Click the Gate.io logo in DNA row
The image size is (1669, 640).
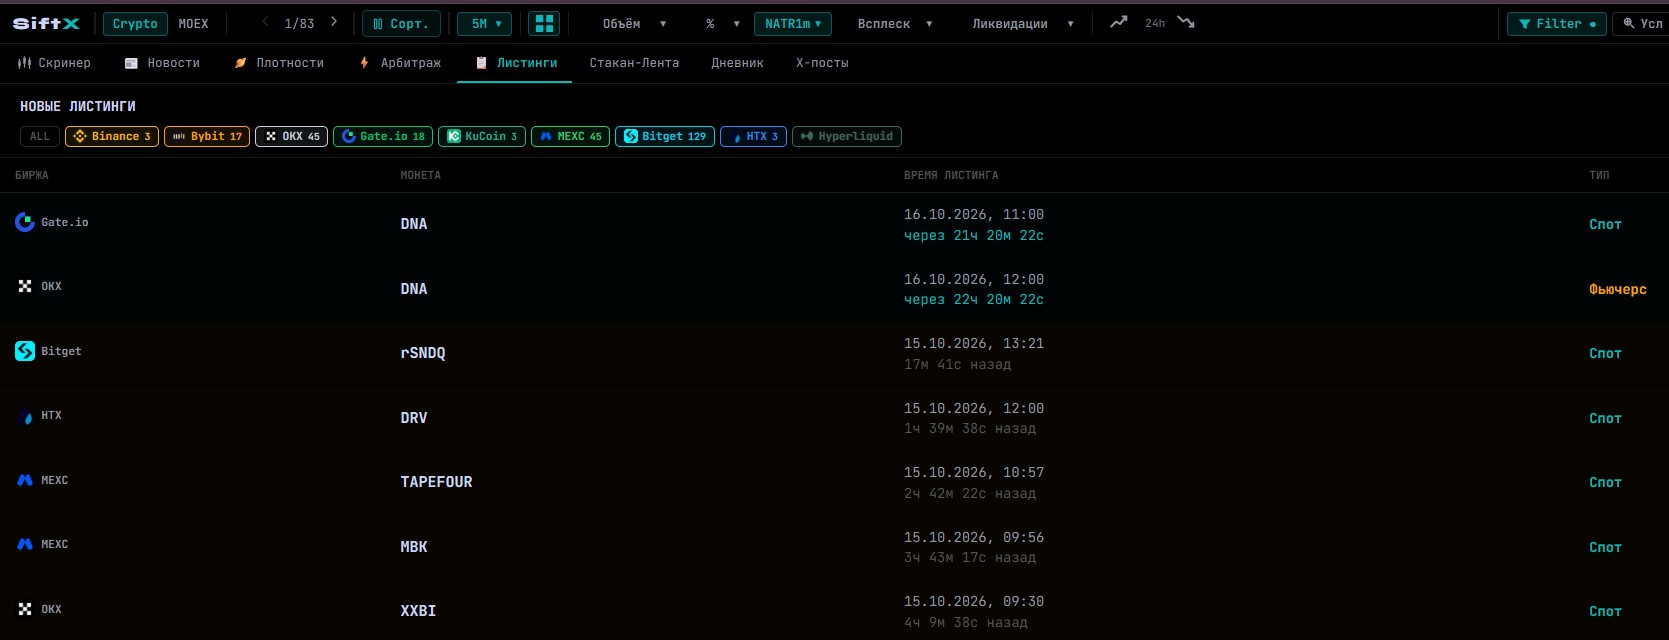pyautogui.click(x=25, y=222)
